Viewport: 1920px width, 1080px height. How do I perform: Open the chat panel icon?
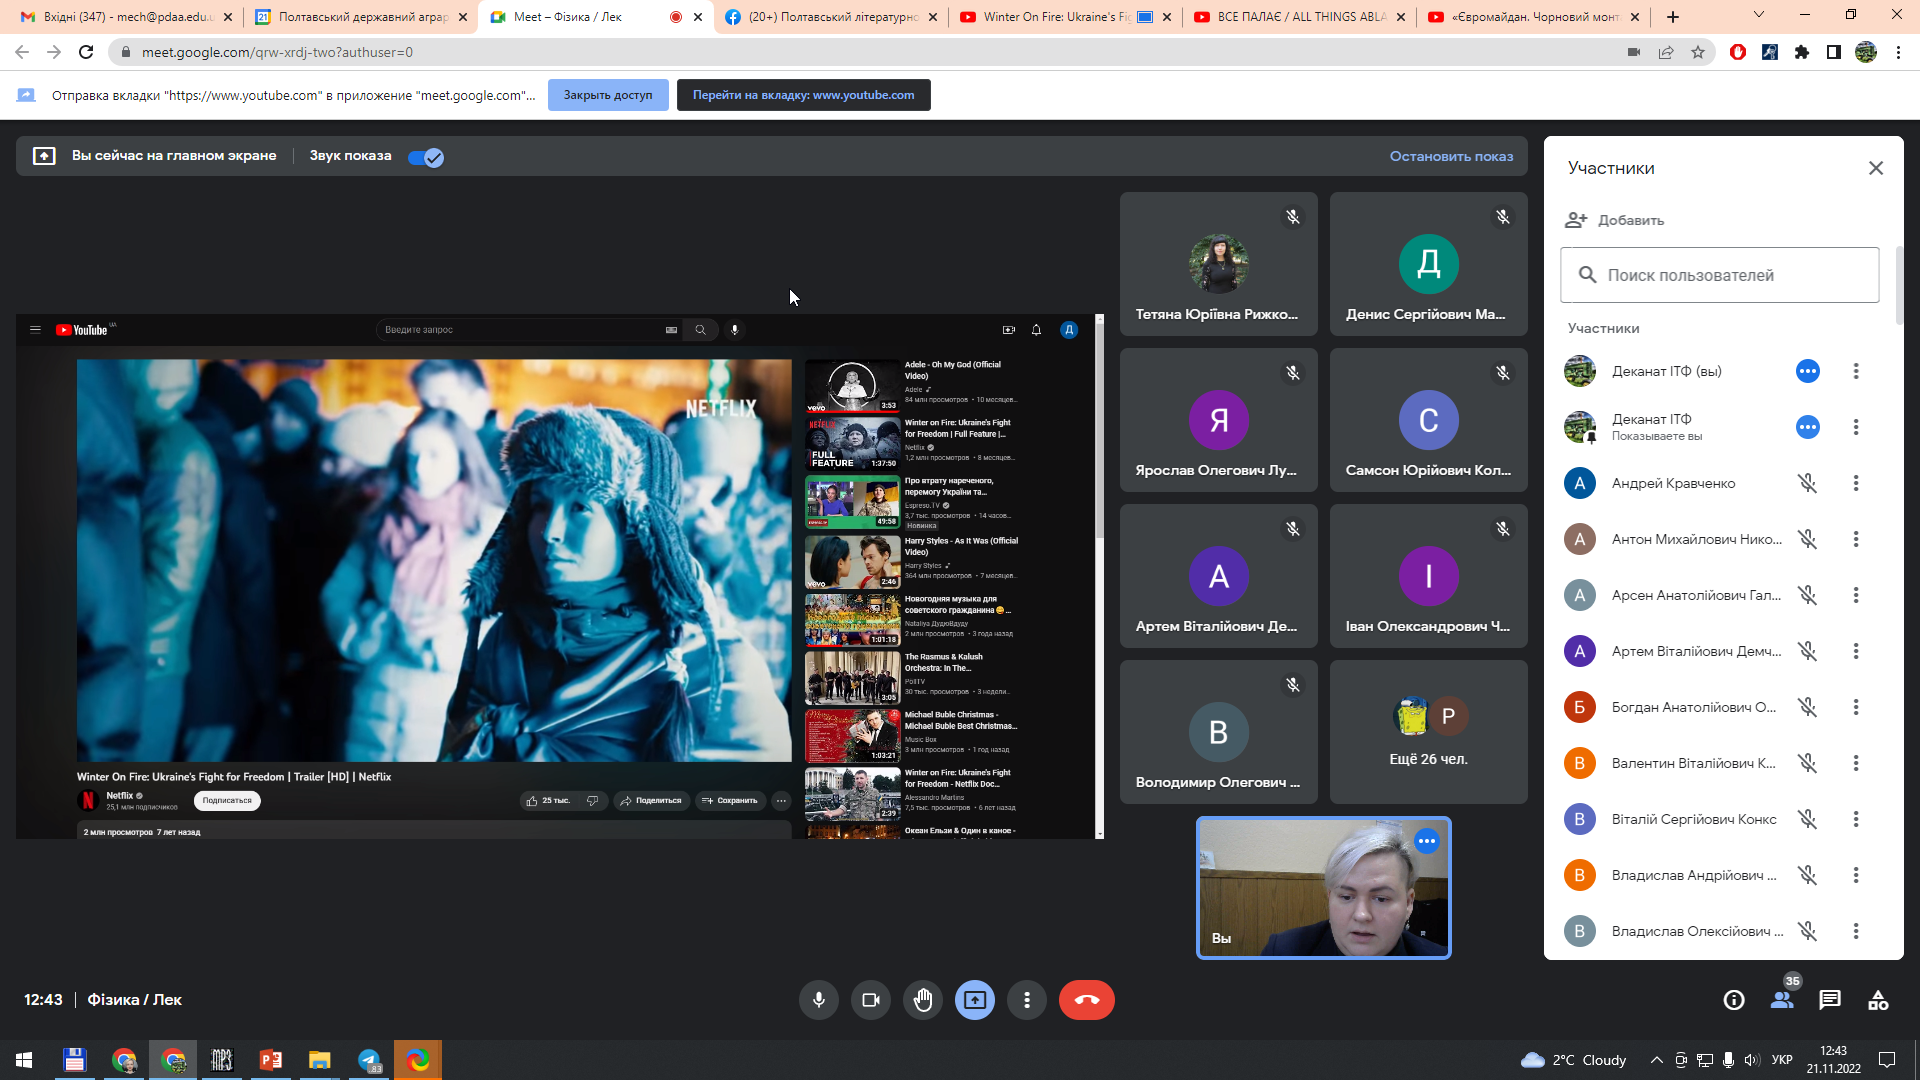pos(1830,1000)
